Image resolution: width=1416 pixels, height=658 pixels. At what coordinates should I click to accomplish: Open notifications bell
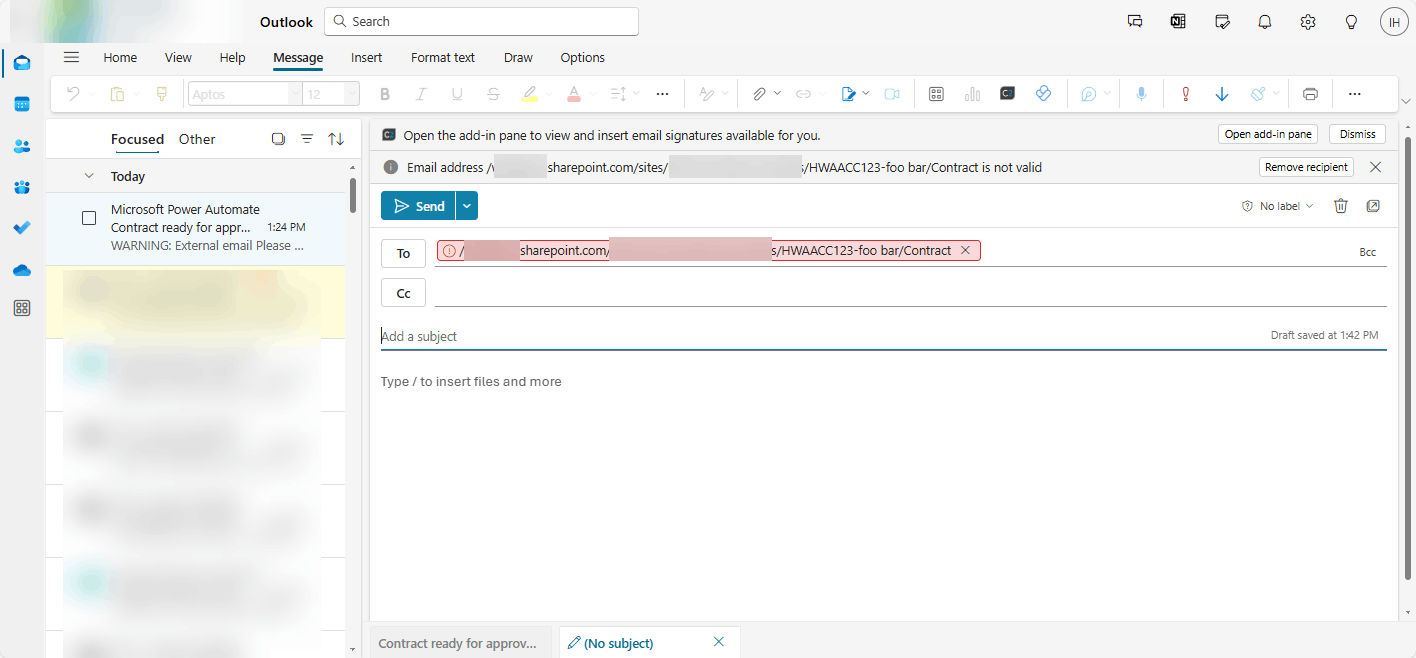tap(1265, 21)
